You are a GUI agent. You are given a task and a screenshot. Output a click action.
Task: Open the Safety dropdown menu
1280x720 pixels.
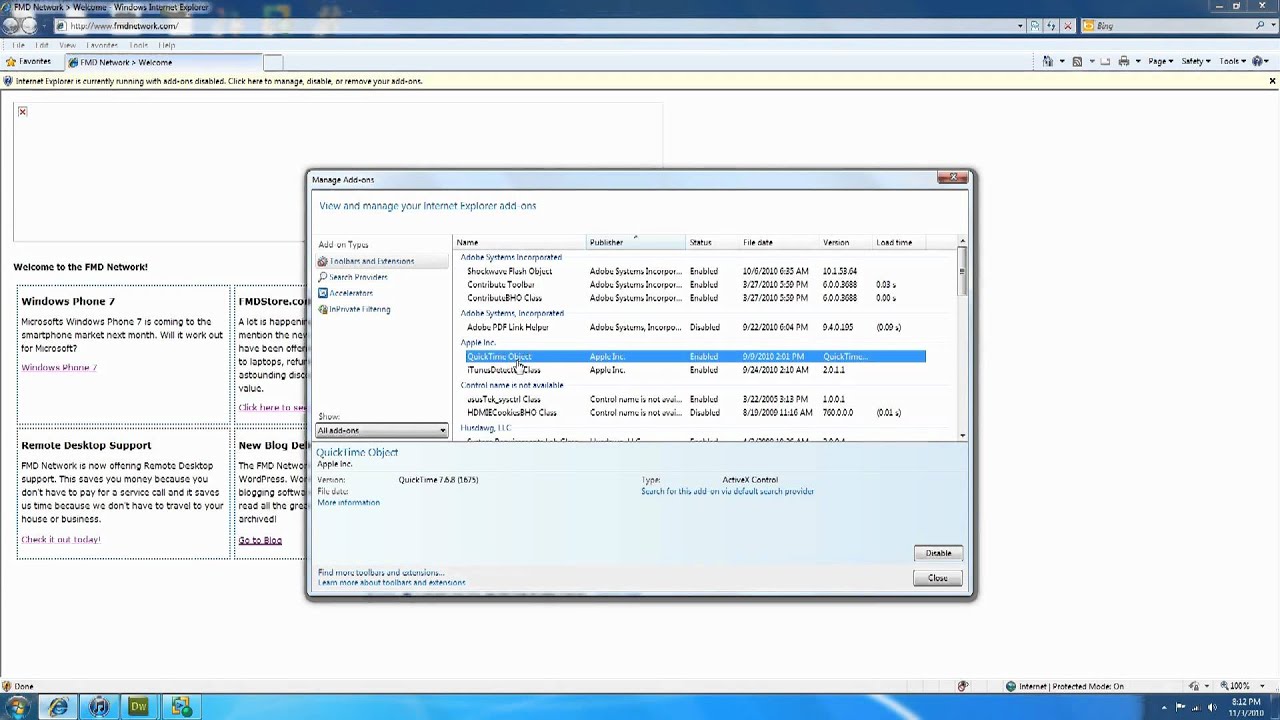click(1196, 61)
